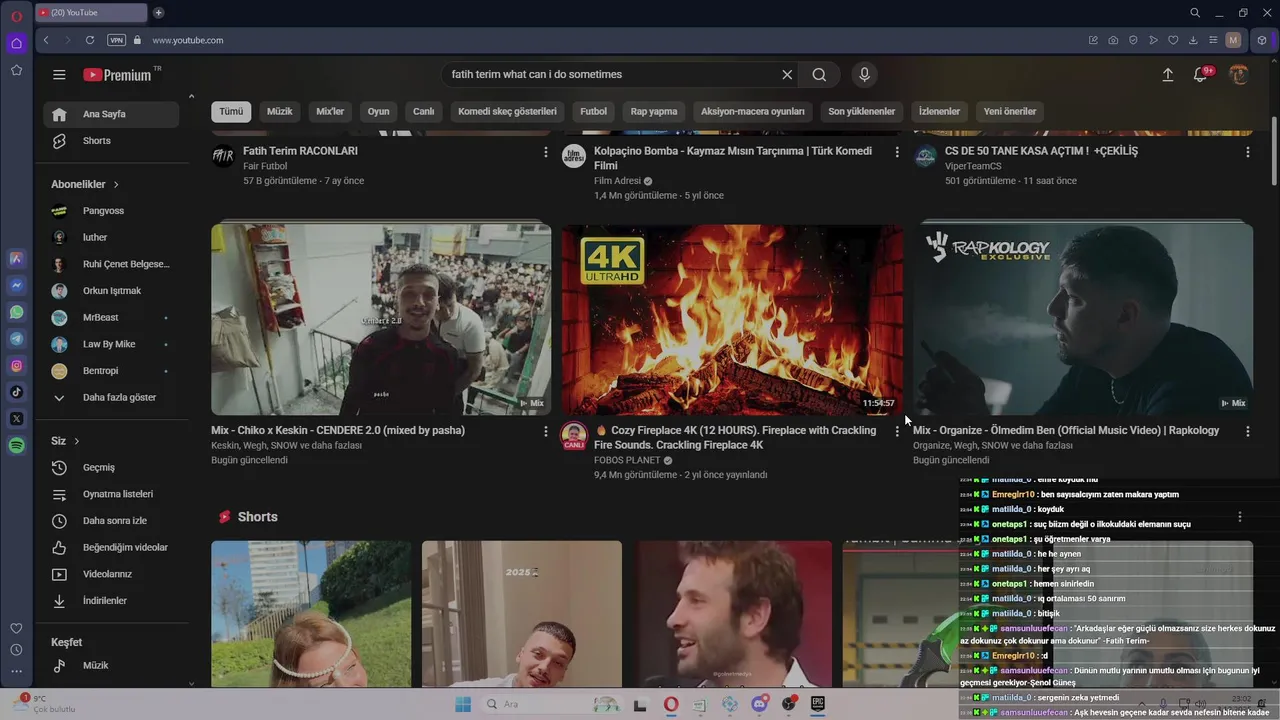
Task: Open the Law By Mike channel
Action: point(111,344)
